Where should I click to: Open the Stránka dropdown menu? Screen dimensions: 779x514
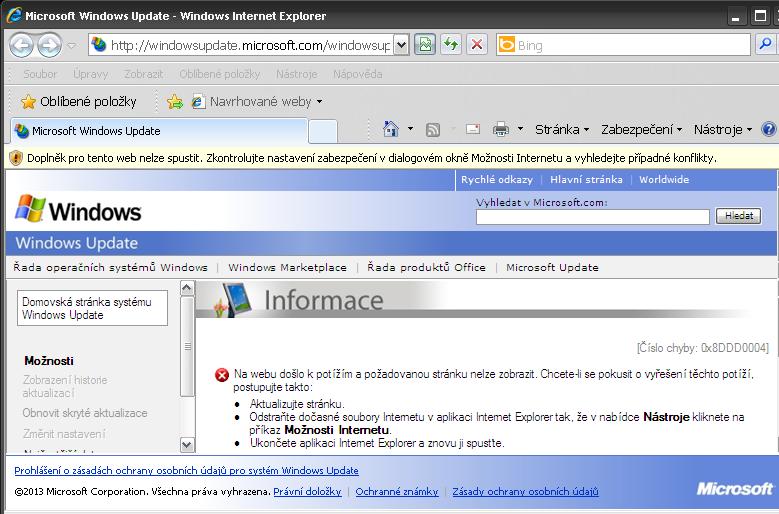(x=562, y=130)
